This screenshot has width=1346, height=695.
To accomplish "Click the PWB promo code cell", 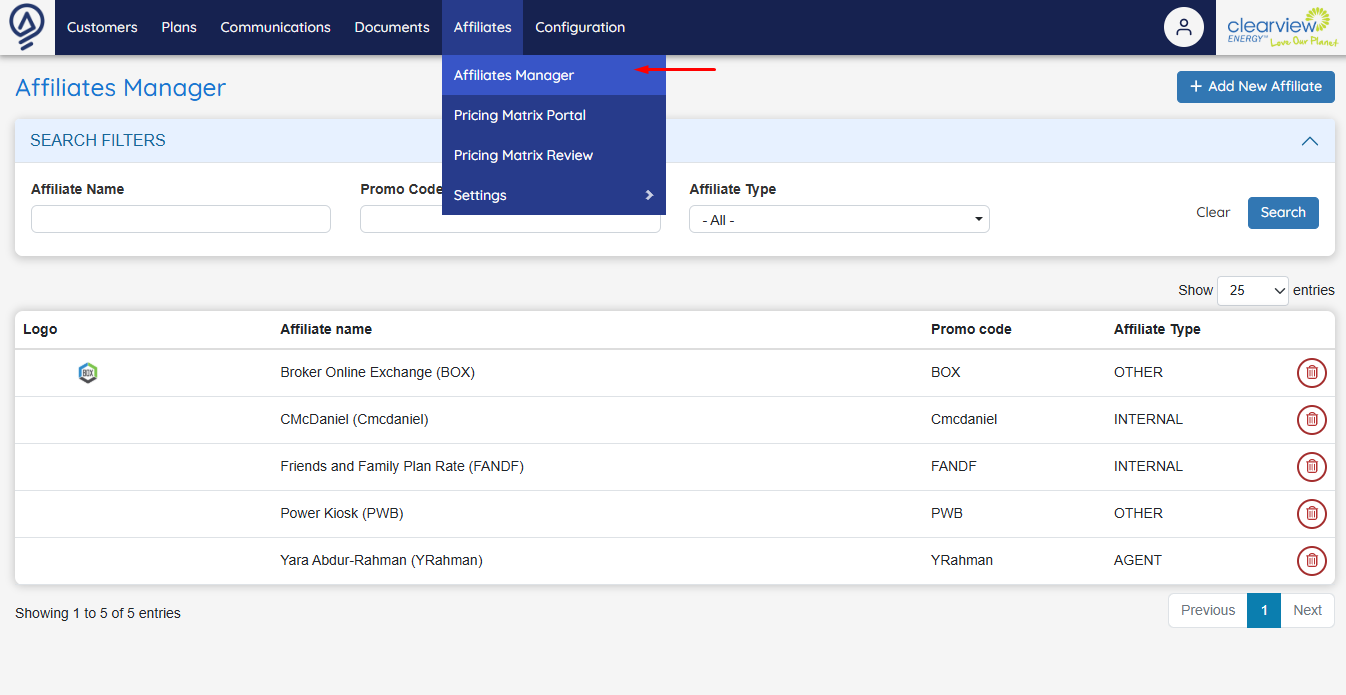I will [947, 513].
